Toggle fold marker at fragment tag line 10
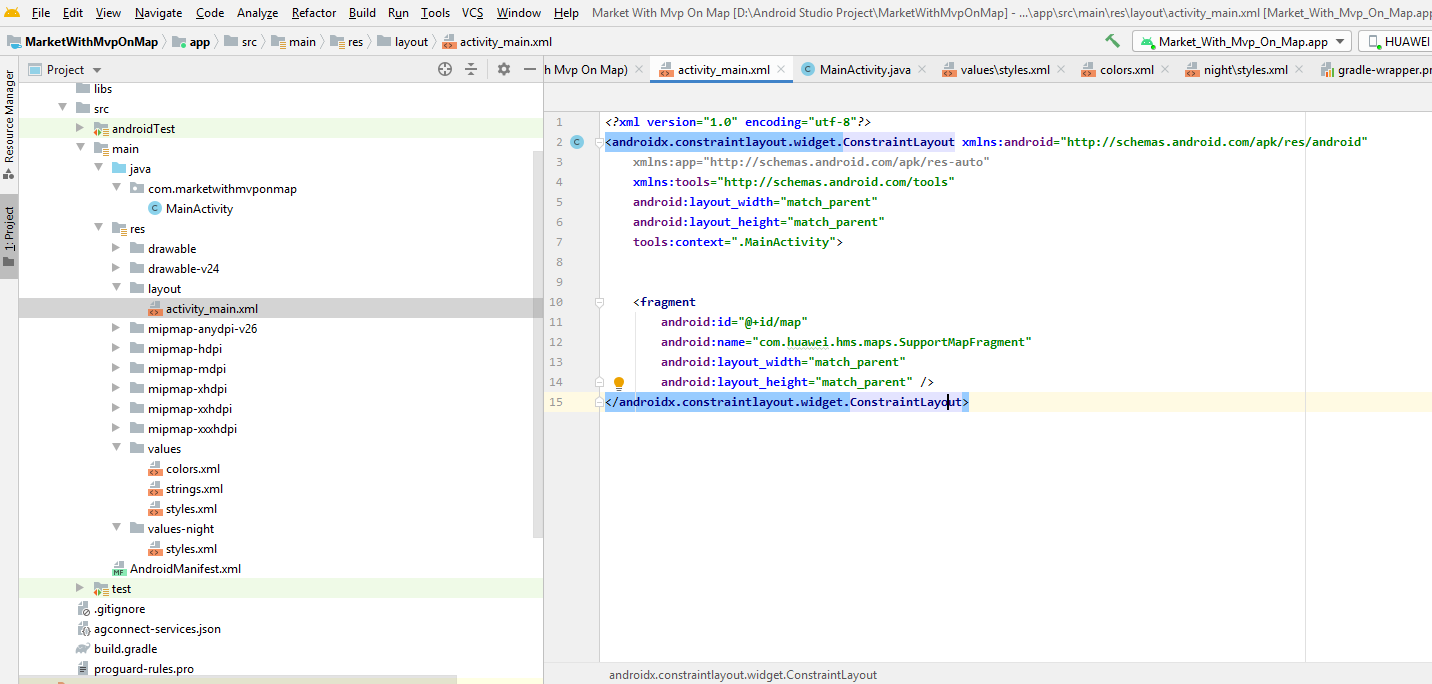 click(x=599, y=302)
